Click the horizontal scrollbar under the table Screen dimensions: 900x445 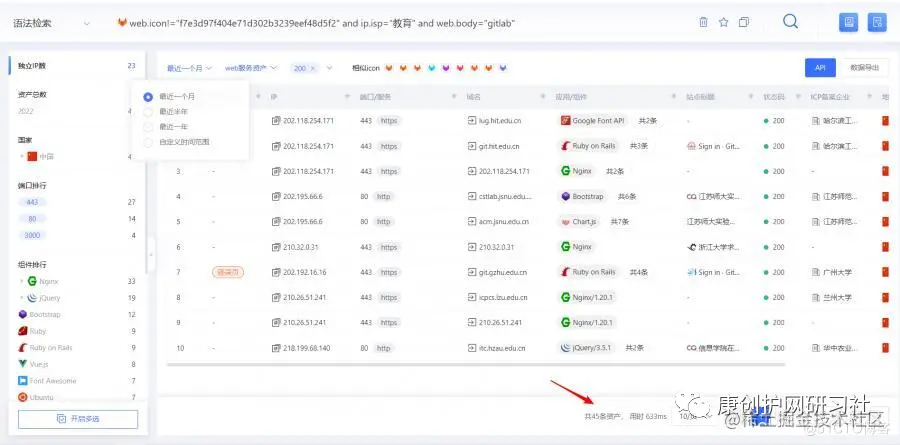(x=475, y=364)
